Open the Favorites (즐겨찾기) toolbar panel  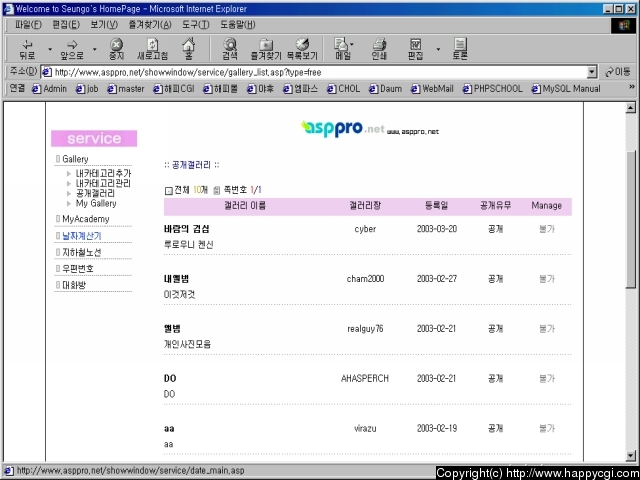coord(266,49)
